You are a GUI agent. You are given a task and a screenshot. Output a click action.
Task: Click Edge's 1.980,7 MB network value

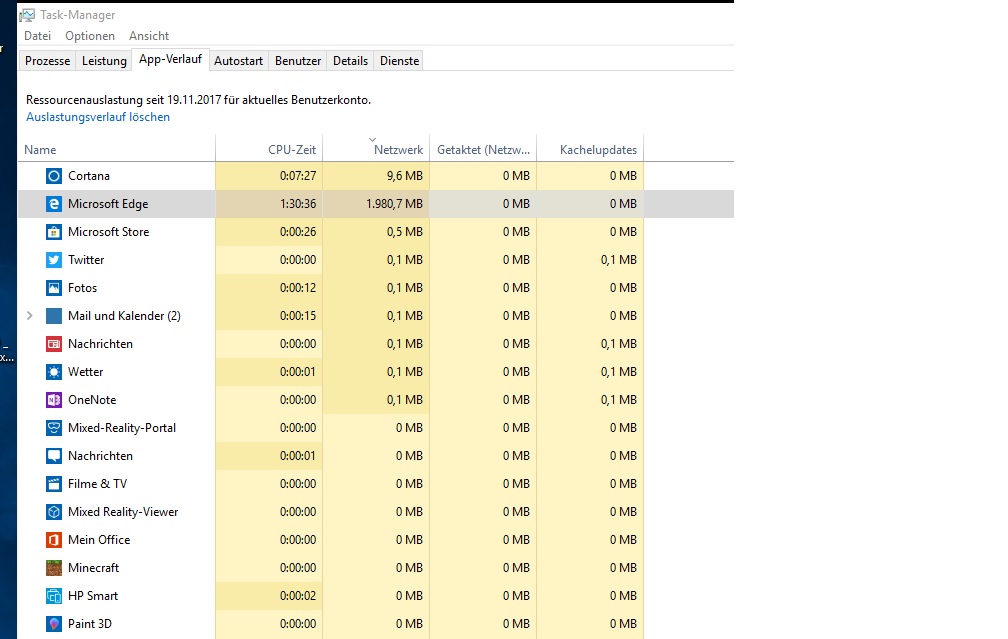click(394, 204)
